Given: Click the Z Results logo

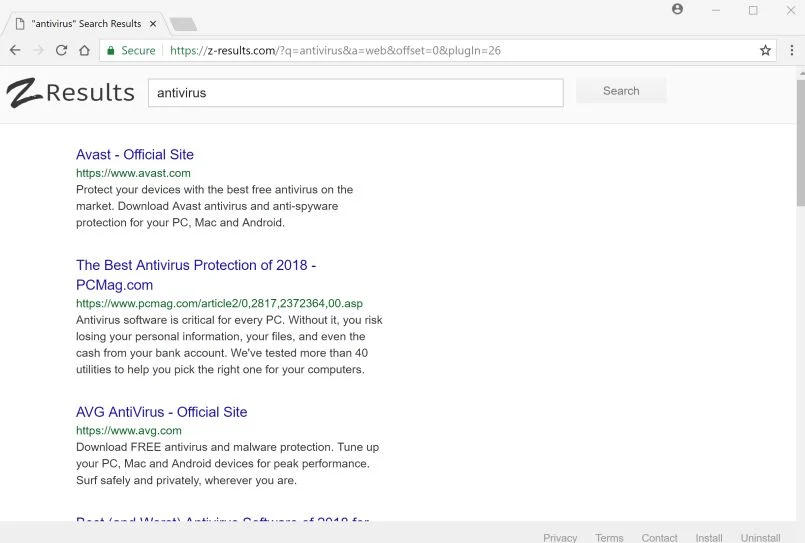Looking at the screenshot, I should [x=70, y=92].
